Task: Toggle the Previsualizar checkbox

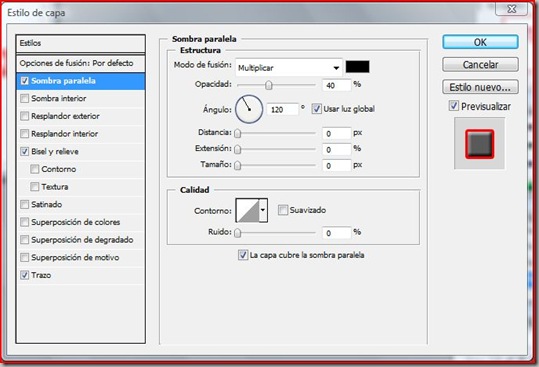Action: tap(453, 106)
